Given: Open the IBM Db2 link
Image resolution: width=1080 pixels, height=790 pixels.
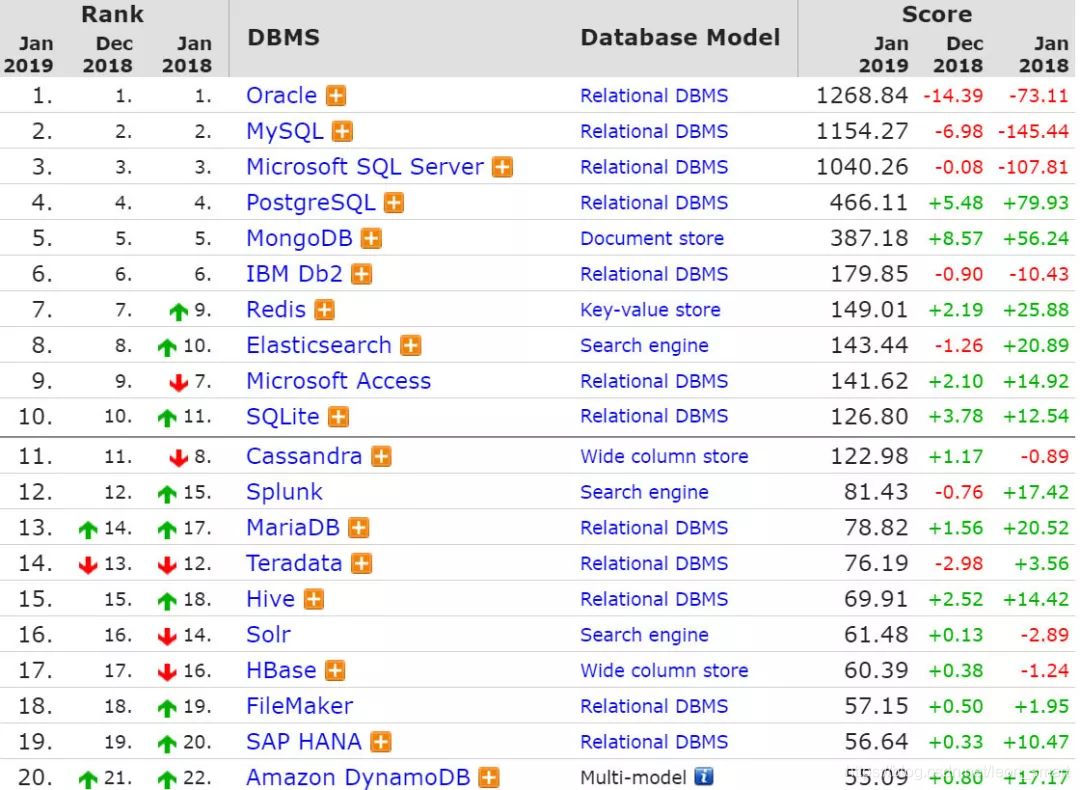Looking at the screenshot, I should tap(294, 275).
